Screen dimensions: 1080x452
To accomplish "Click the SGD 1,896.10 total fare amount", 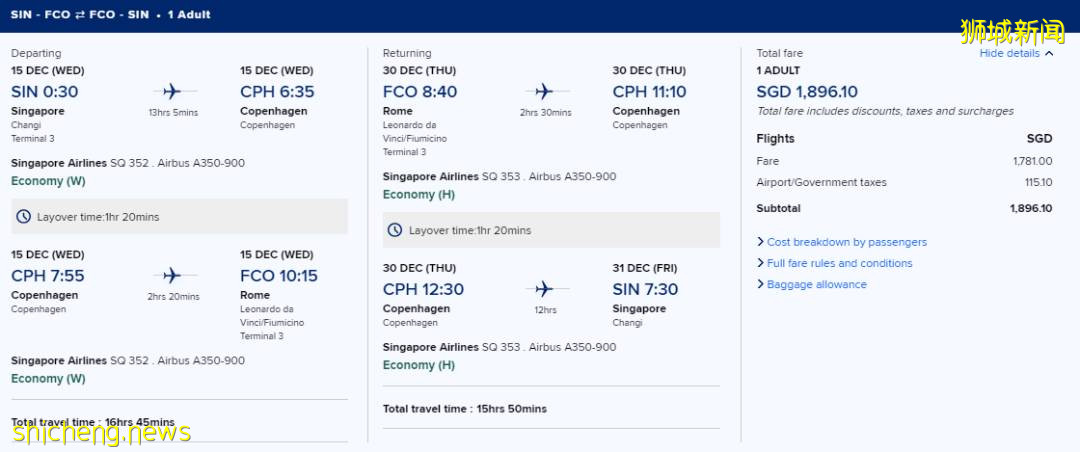I will pos(807,92).
